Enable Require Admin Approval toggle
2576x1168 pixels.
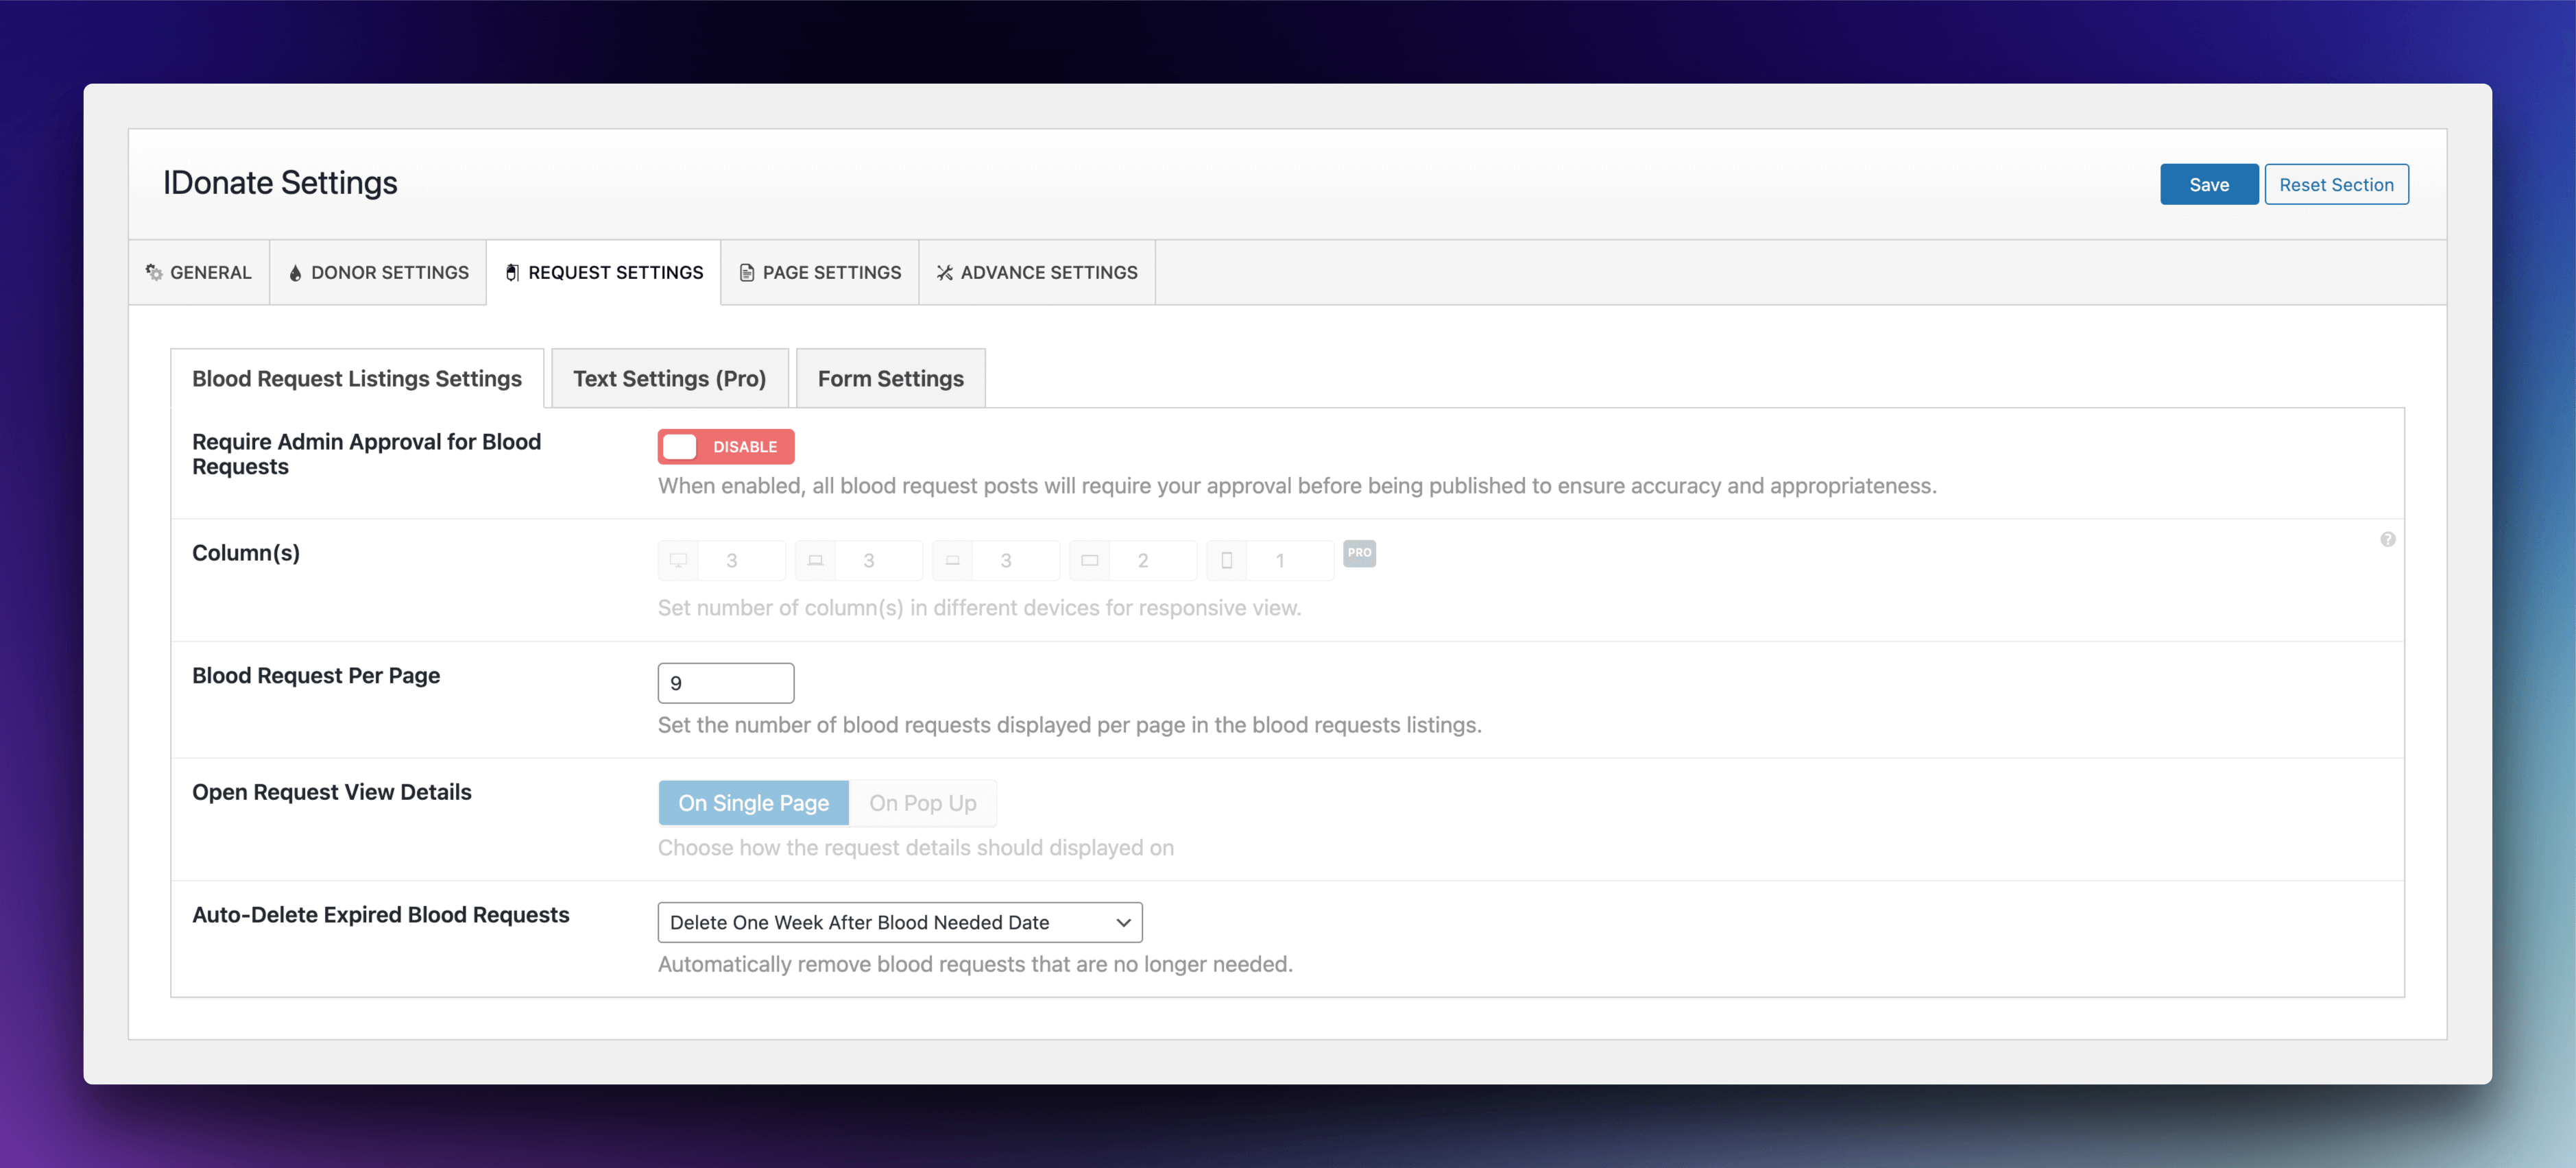click(x=725, y=447)
